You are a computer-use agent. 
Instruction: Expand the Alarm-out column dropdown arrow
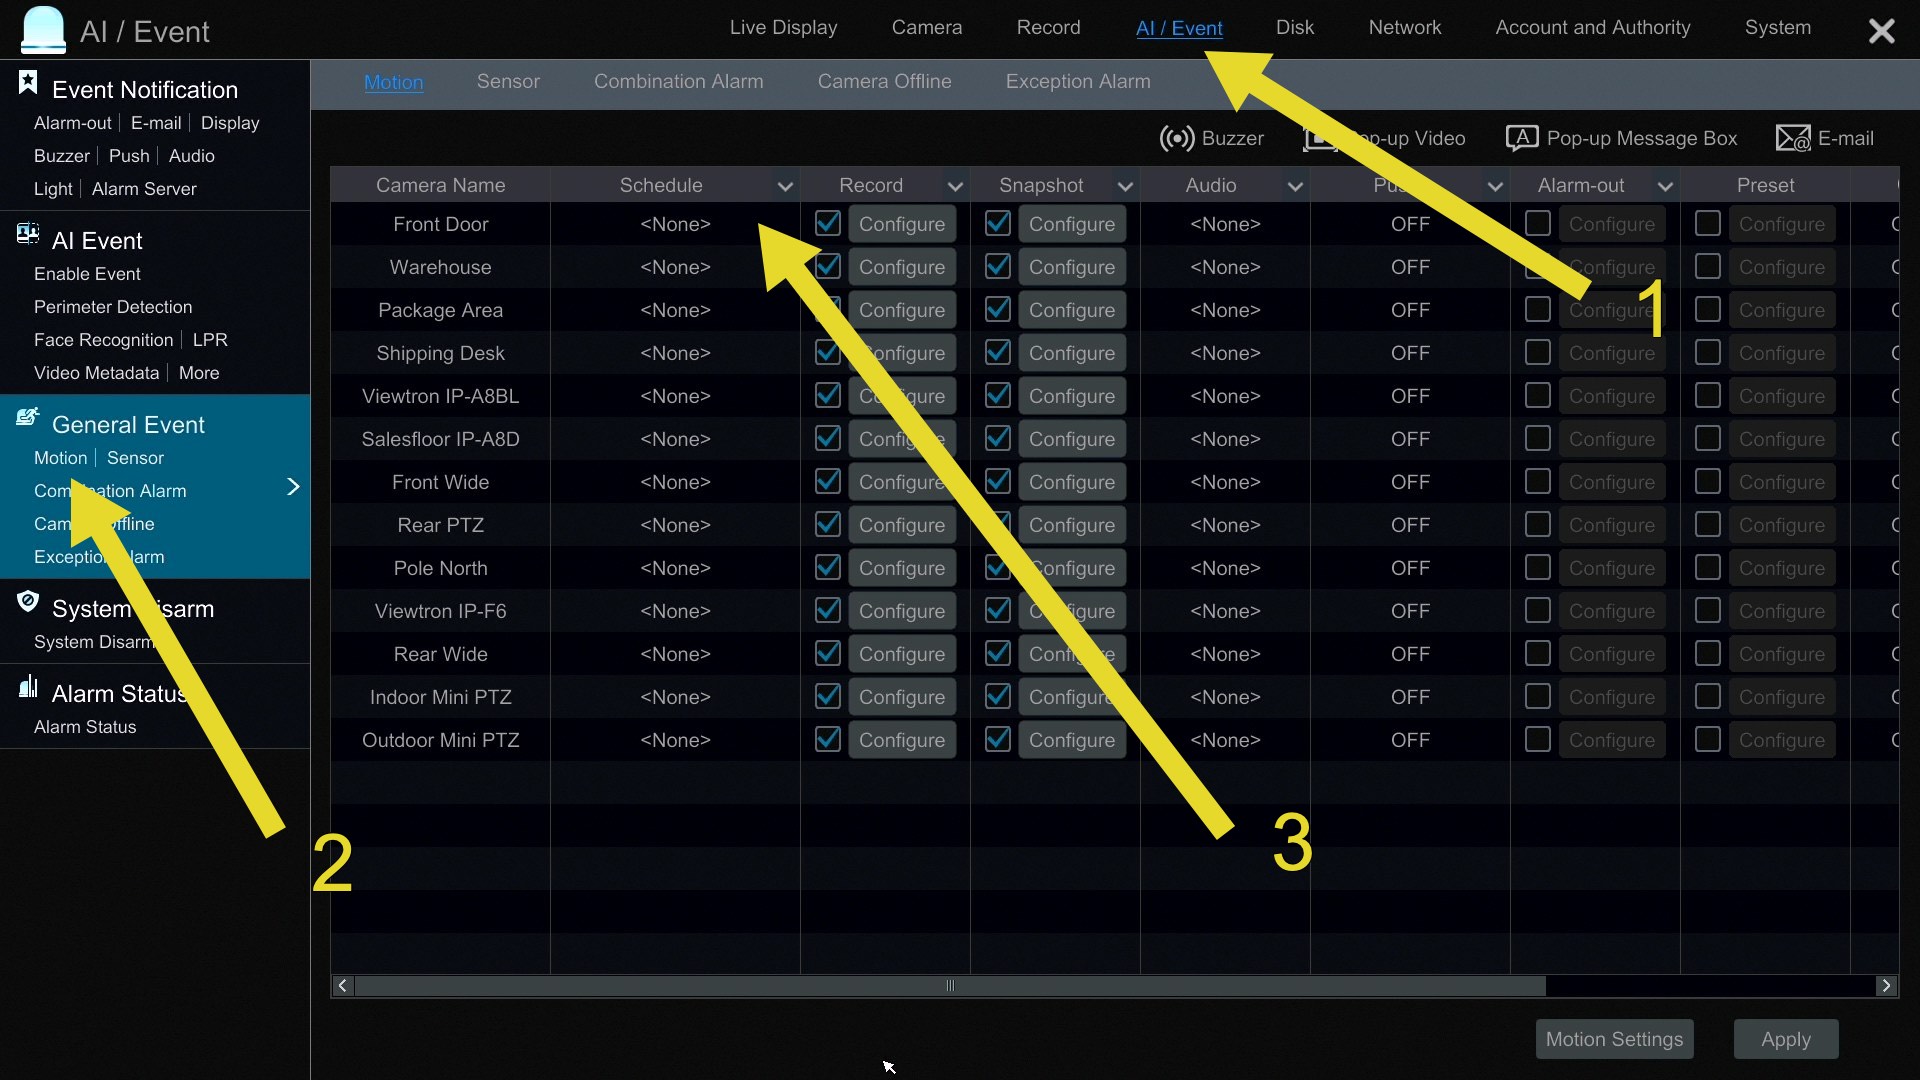point(1665,186)
